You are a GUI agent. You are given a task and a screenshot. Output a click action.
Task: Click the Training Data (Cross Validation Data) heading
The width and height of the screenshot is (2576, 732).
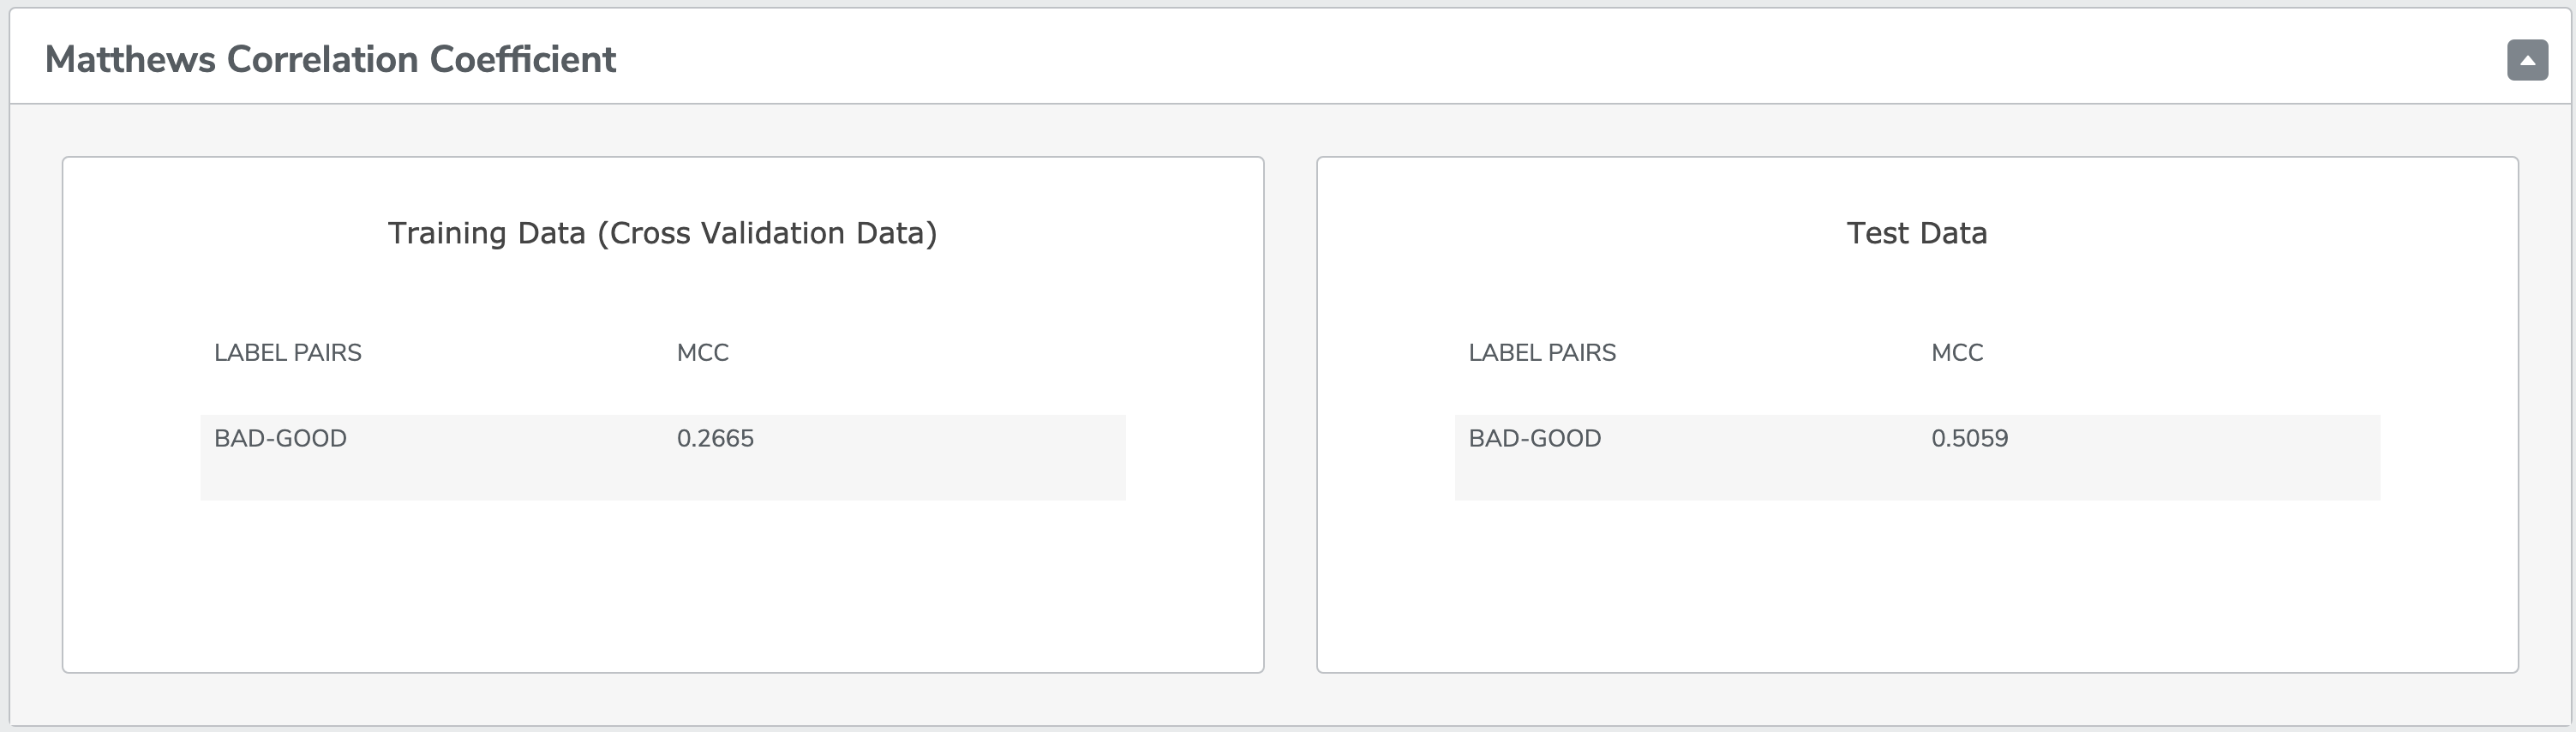click(x=663, y=232)
